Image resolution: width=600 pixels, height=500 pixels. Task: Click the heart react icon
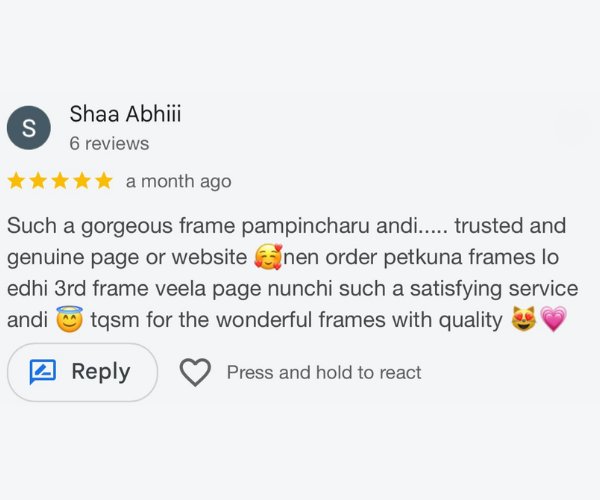(195, 373)
